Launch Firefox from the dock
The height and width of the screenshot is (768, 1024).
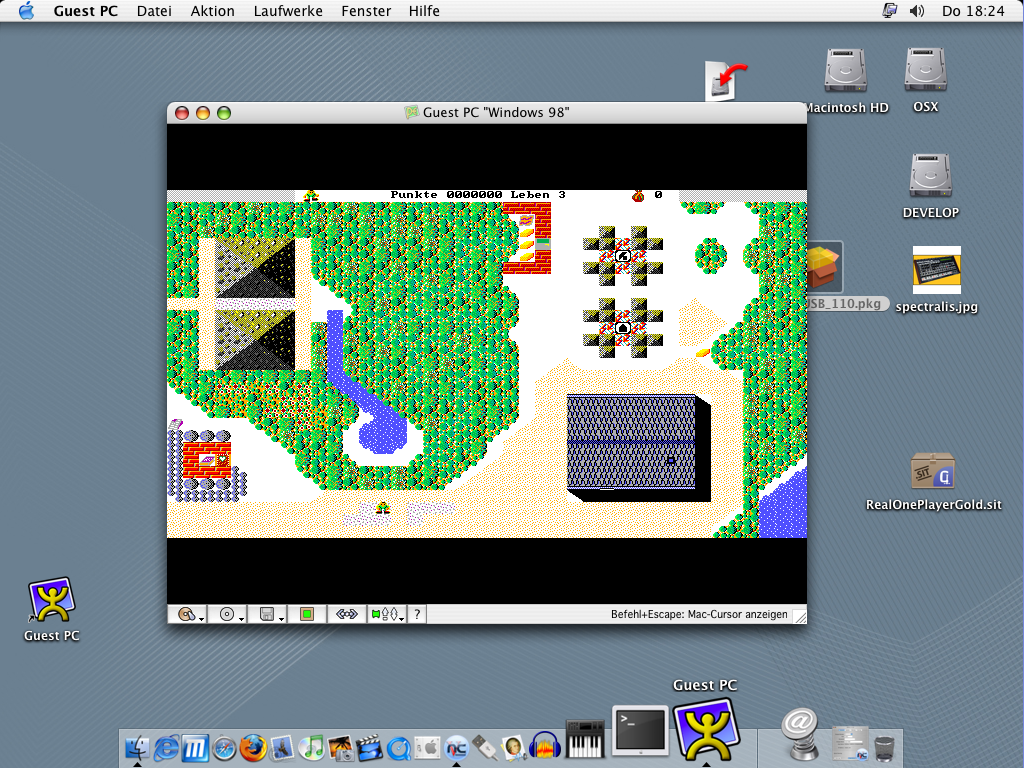pos(253,748)
